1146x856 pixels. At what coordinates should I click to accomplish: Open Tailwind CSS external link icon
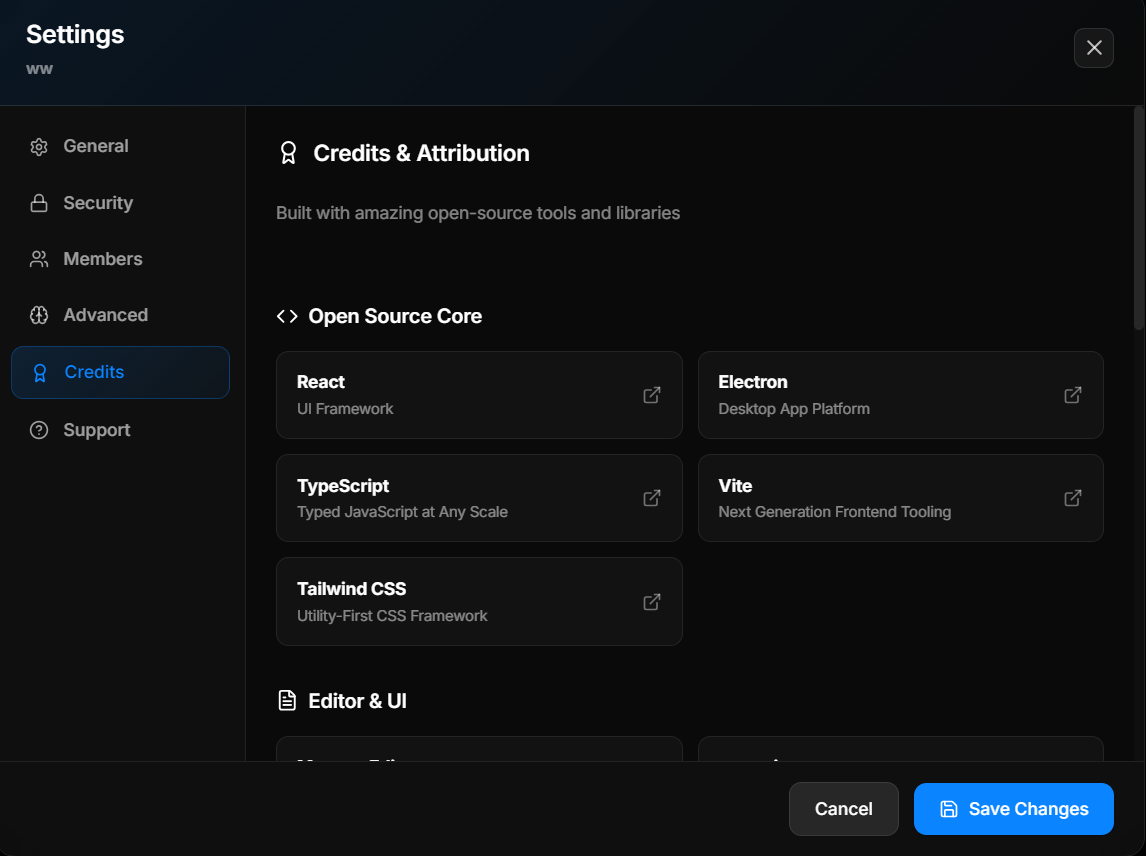(652, 602)
